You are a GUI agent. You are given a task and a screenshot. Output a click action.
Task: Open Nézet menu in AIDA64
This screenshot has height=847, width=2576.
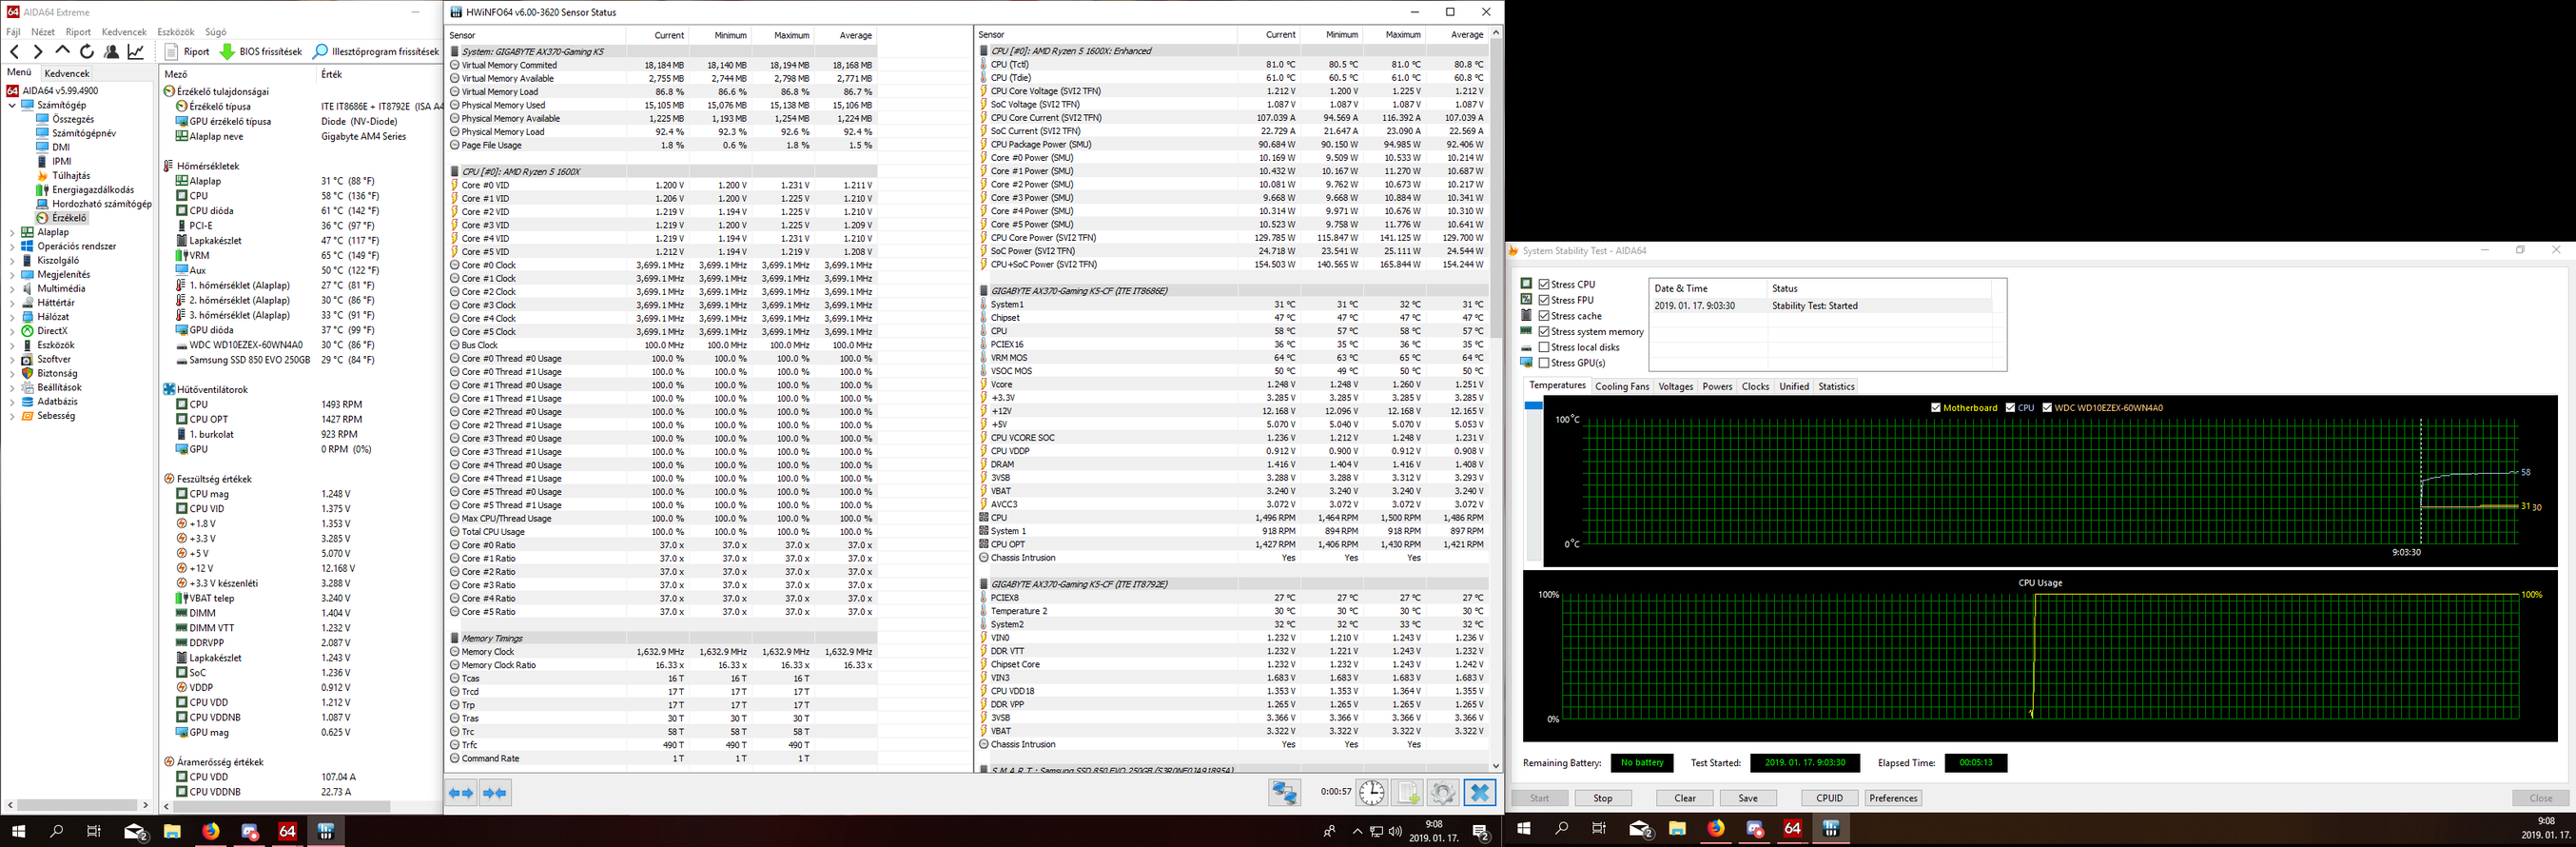43,32
